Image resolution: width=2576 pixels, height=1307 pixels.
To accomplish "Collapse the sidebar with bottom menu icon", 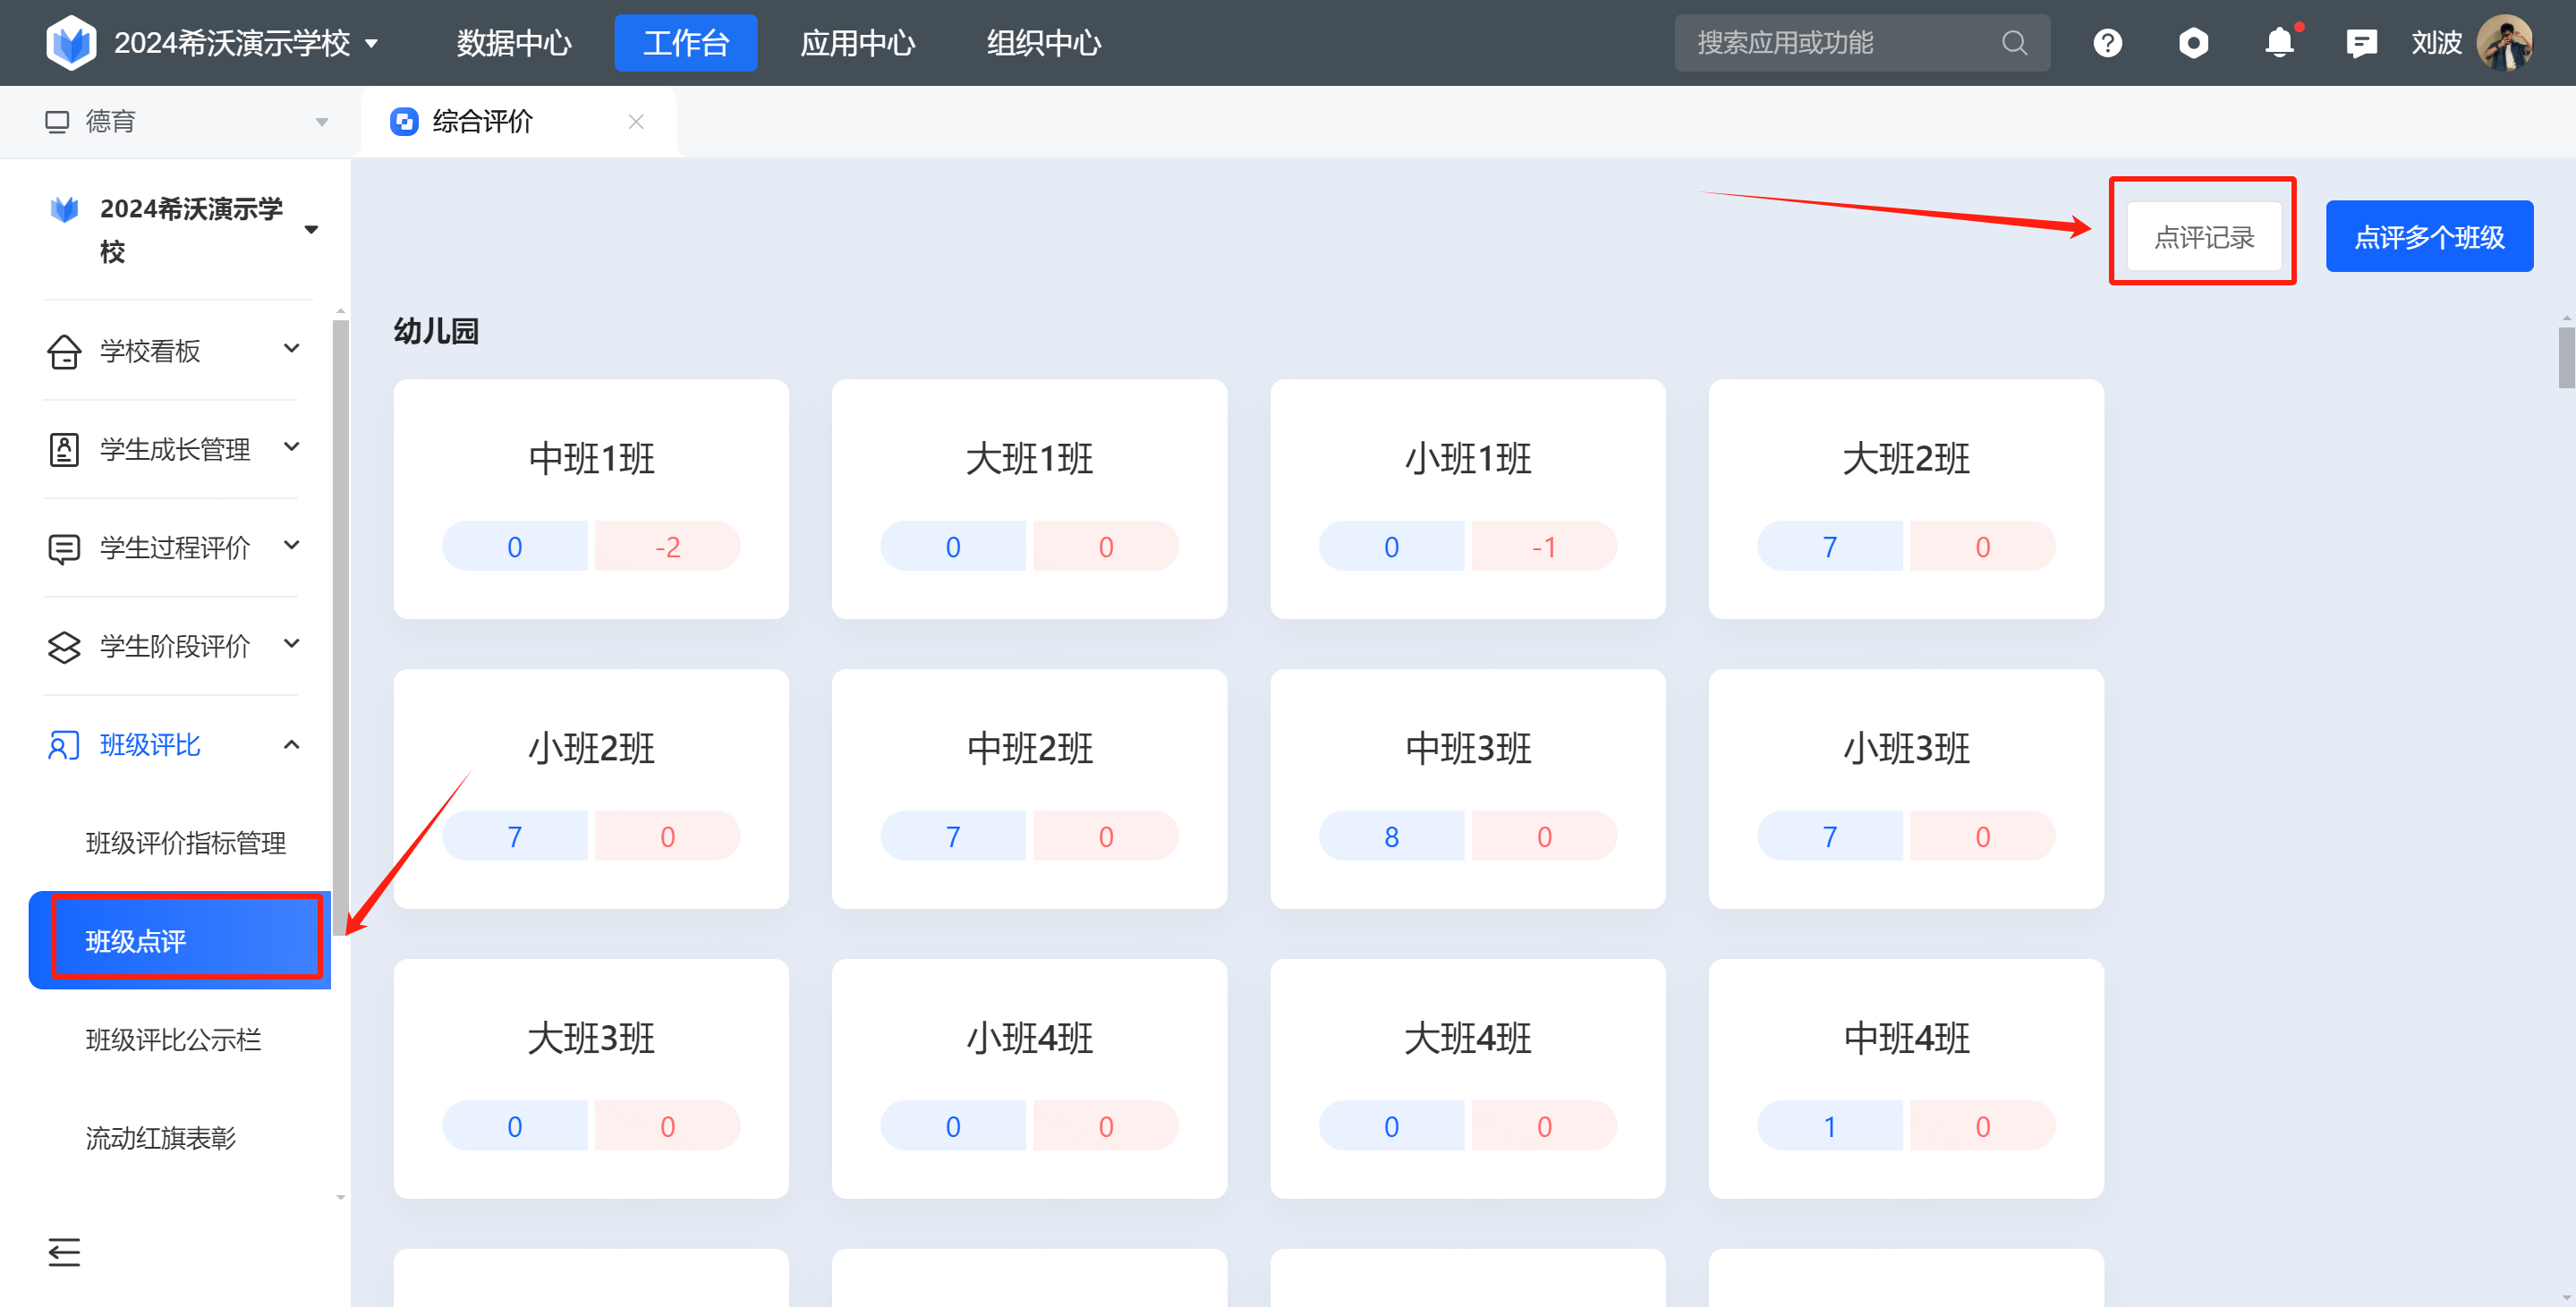I will click(64, 1252).
